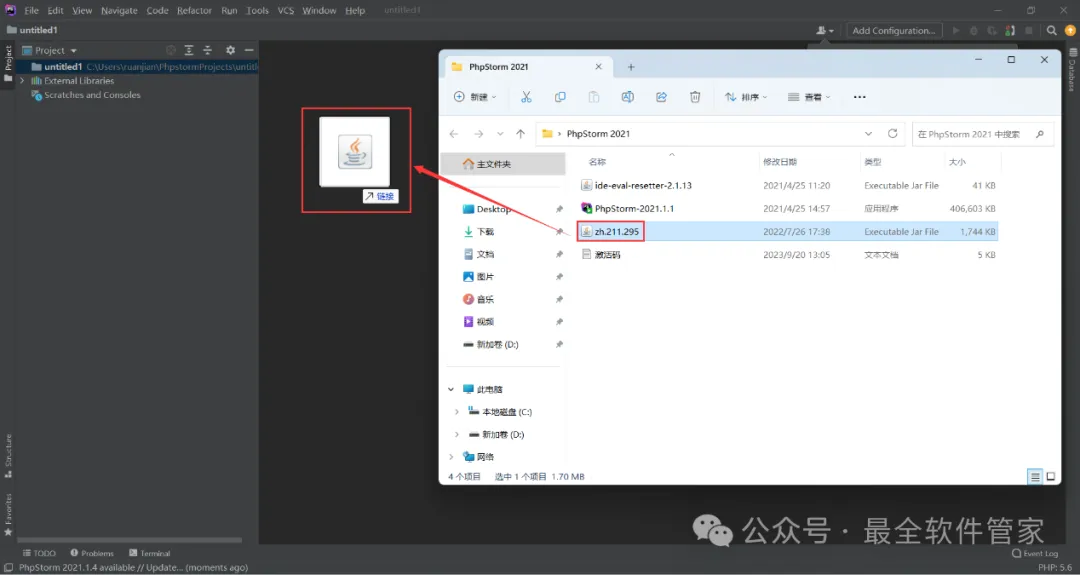Expand External Libraries node

point(23,81)
